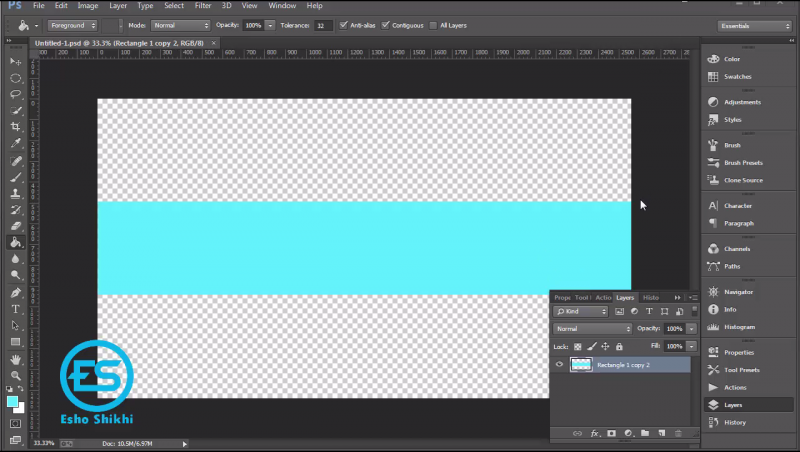Screen dimensions: 800x452
Task: Open the Layer menu
Action: click(x=118, y=6)
